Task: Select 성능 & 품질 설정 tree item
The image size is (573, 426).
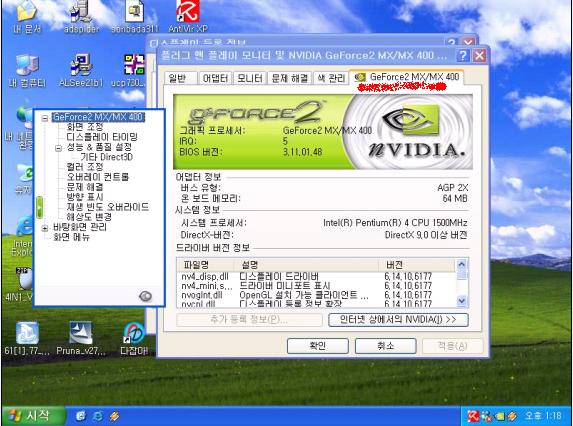Action: coord(99,147)
